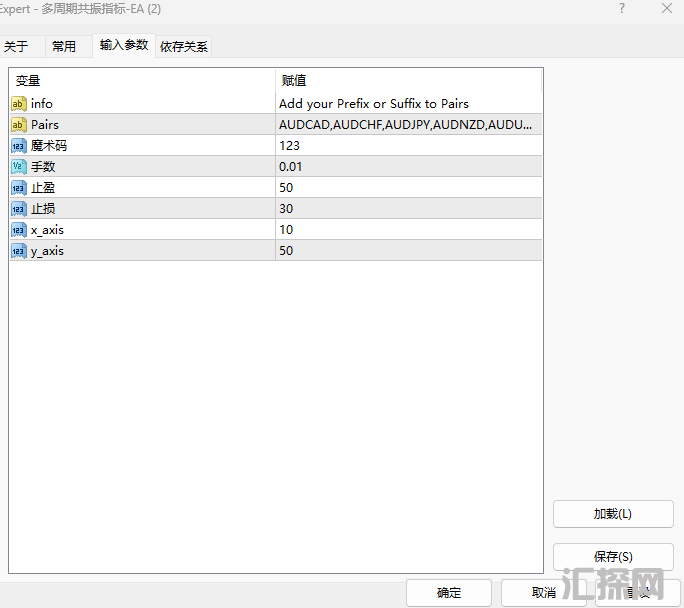Select the 输入参数 tab
Screen dimensions: 684x608
[124, 45]
